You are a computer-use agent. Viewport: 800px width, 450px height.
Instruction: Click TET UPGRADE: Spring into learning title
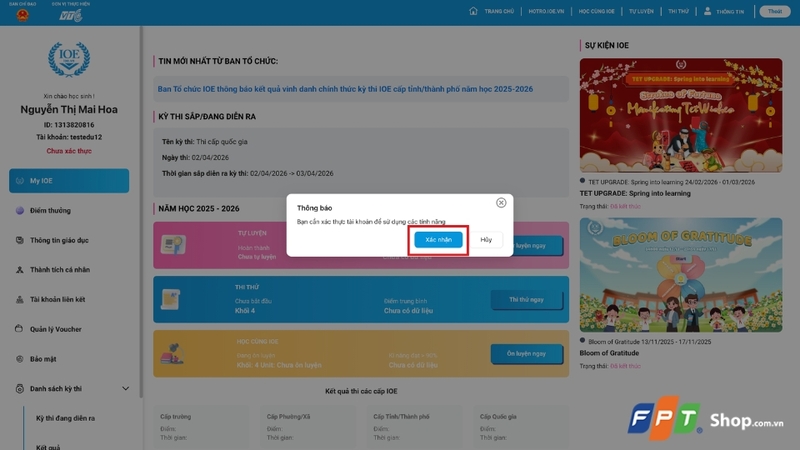coord(635,193)
